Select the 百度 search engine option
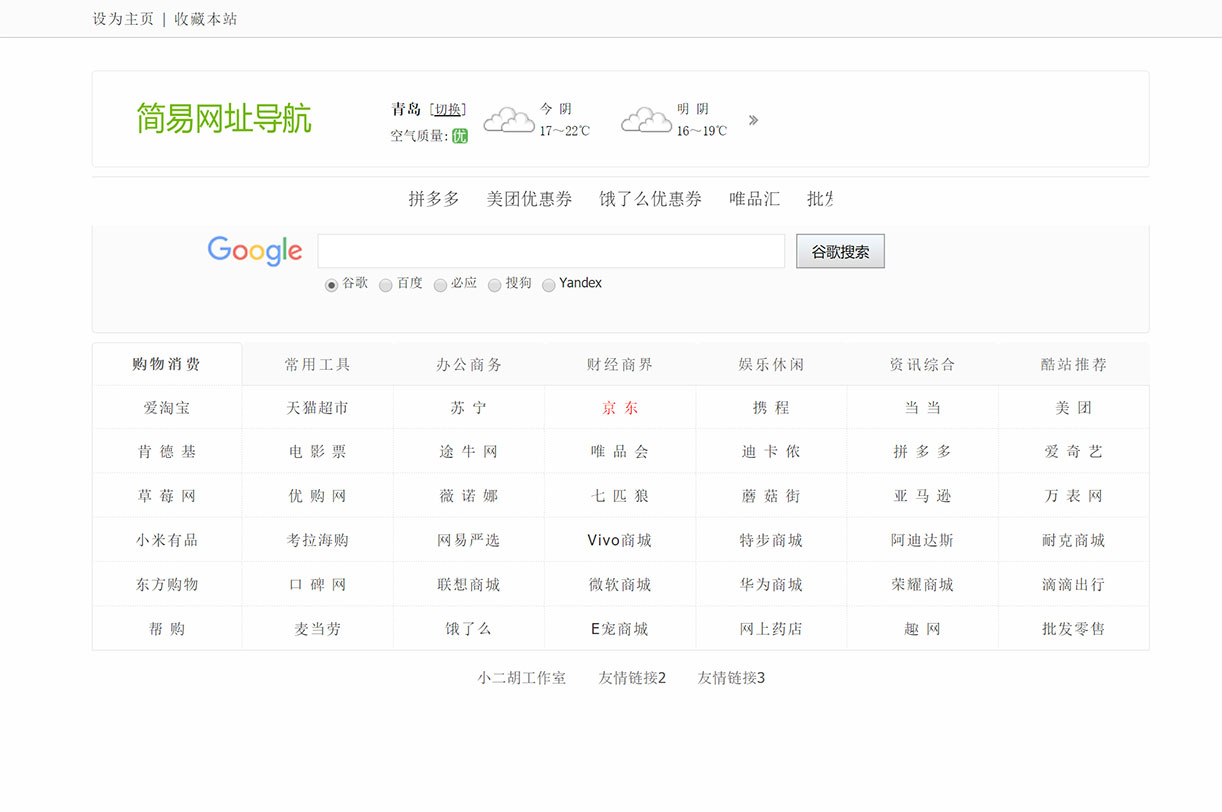This screenshot has width=1222, height=812. click(x=386, y=284)
